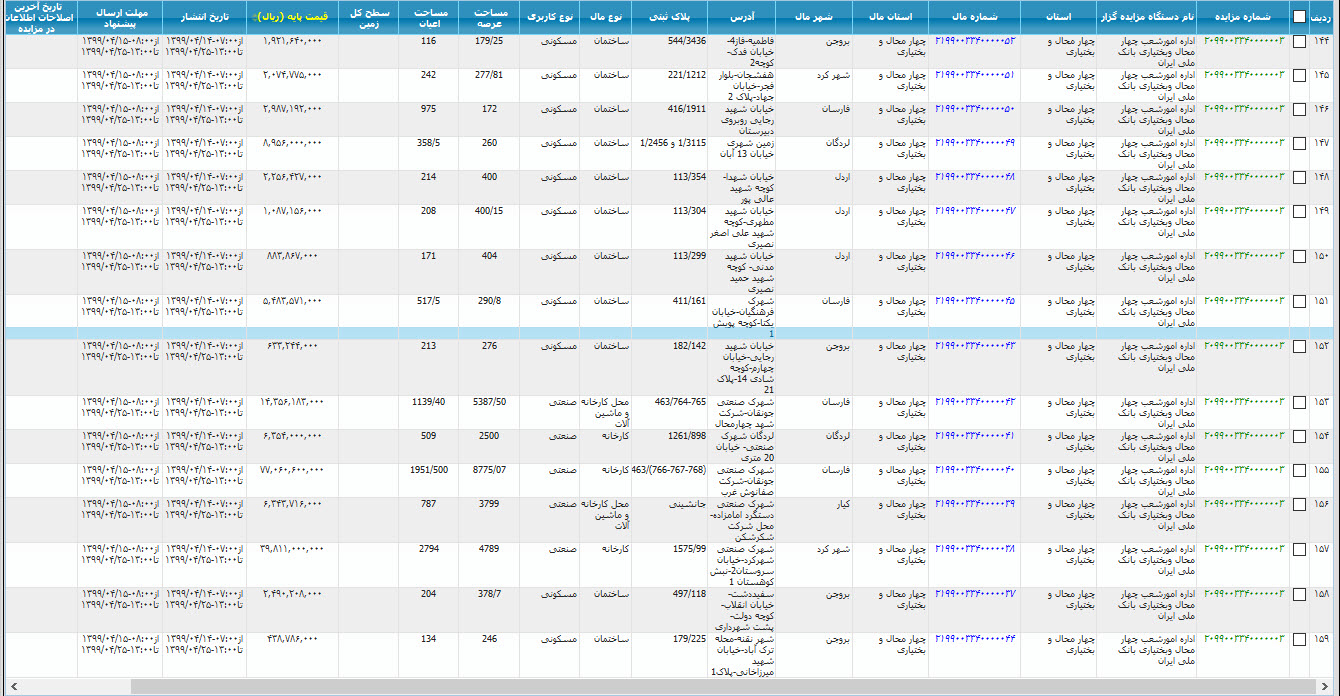The height and width of the screenshot is (696, 1340).
Task: Select checkbox of row 150
Action: pos(1298,256)
